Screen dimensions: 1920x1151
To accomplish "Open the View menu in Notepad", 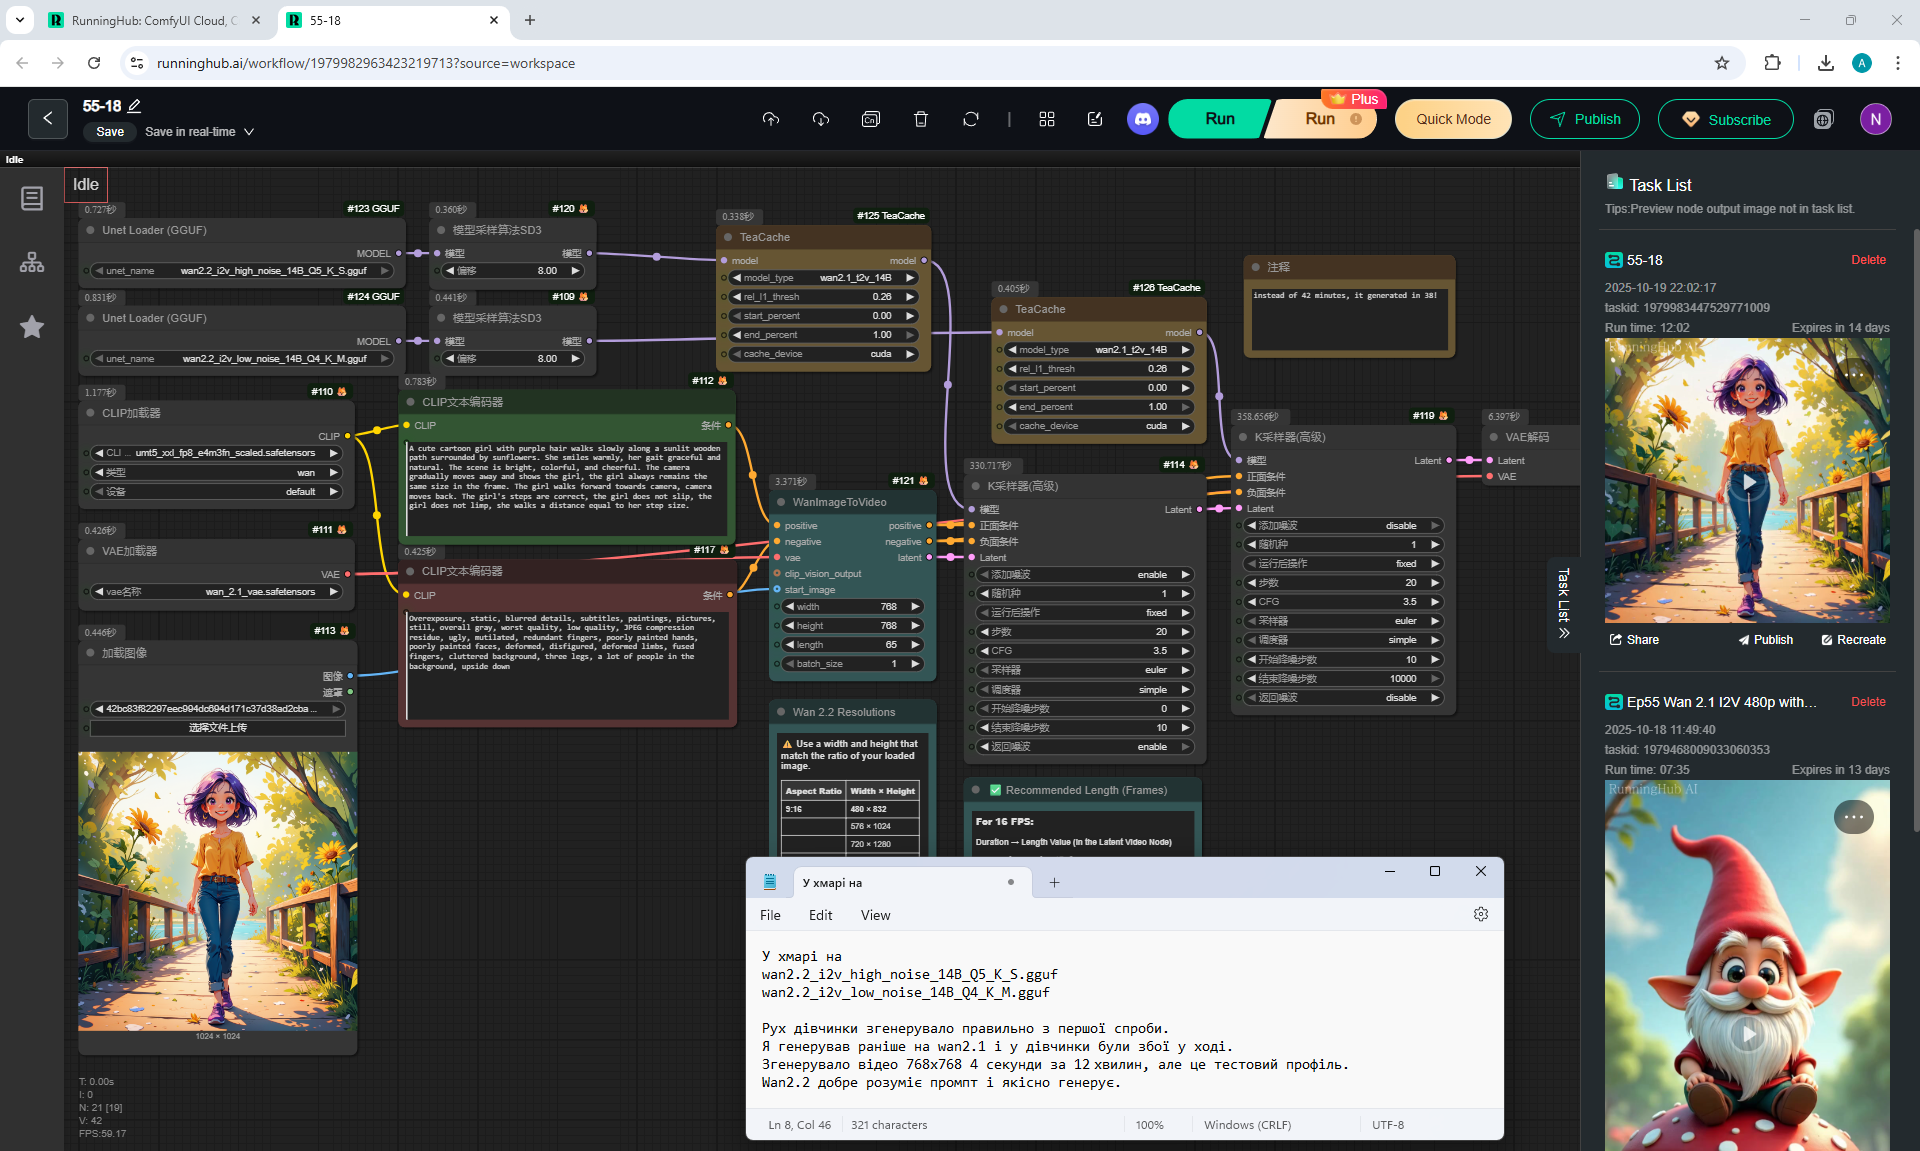I will [x=875, y=915].
